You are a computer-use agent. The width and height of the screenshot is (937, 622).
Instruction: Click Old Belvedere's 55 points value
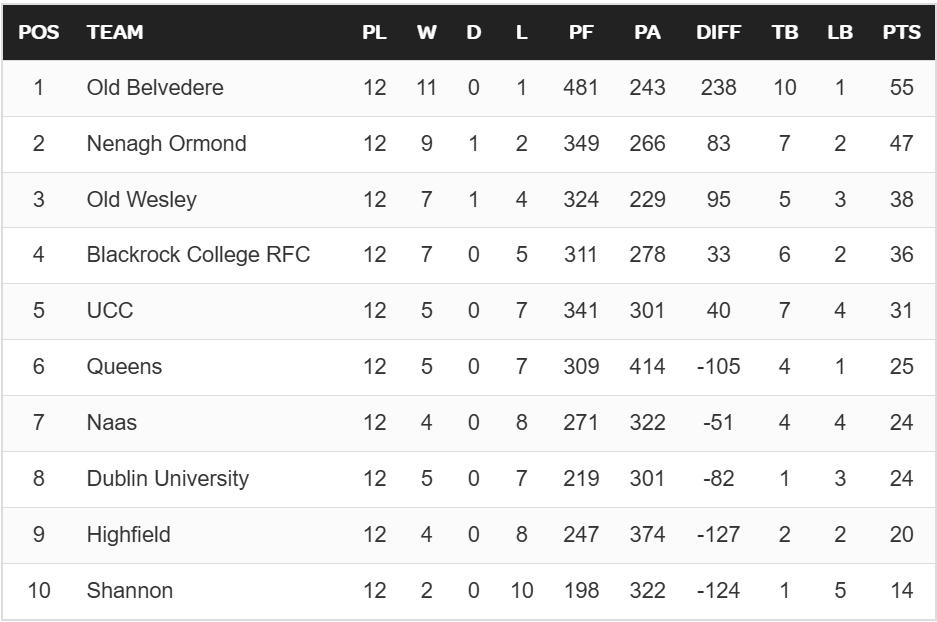pos(901,88)
